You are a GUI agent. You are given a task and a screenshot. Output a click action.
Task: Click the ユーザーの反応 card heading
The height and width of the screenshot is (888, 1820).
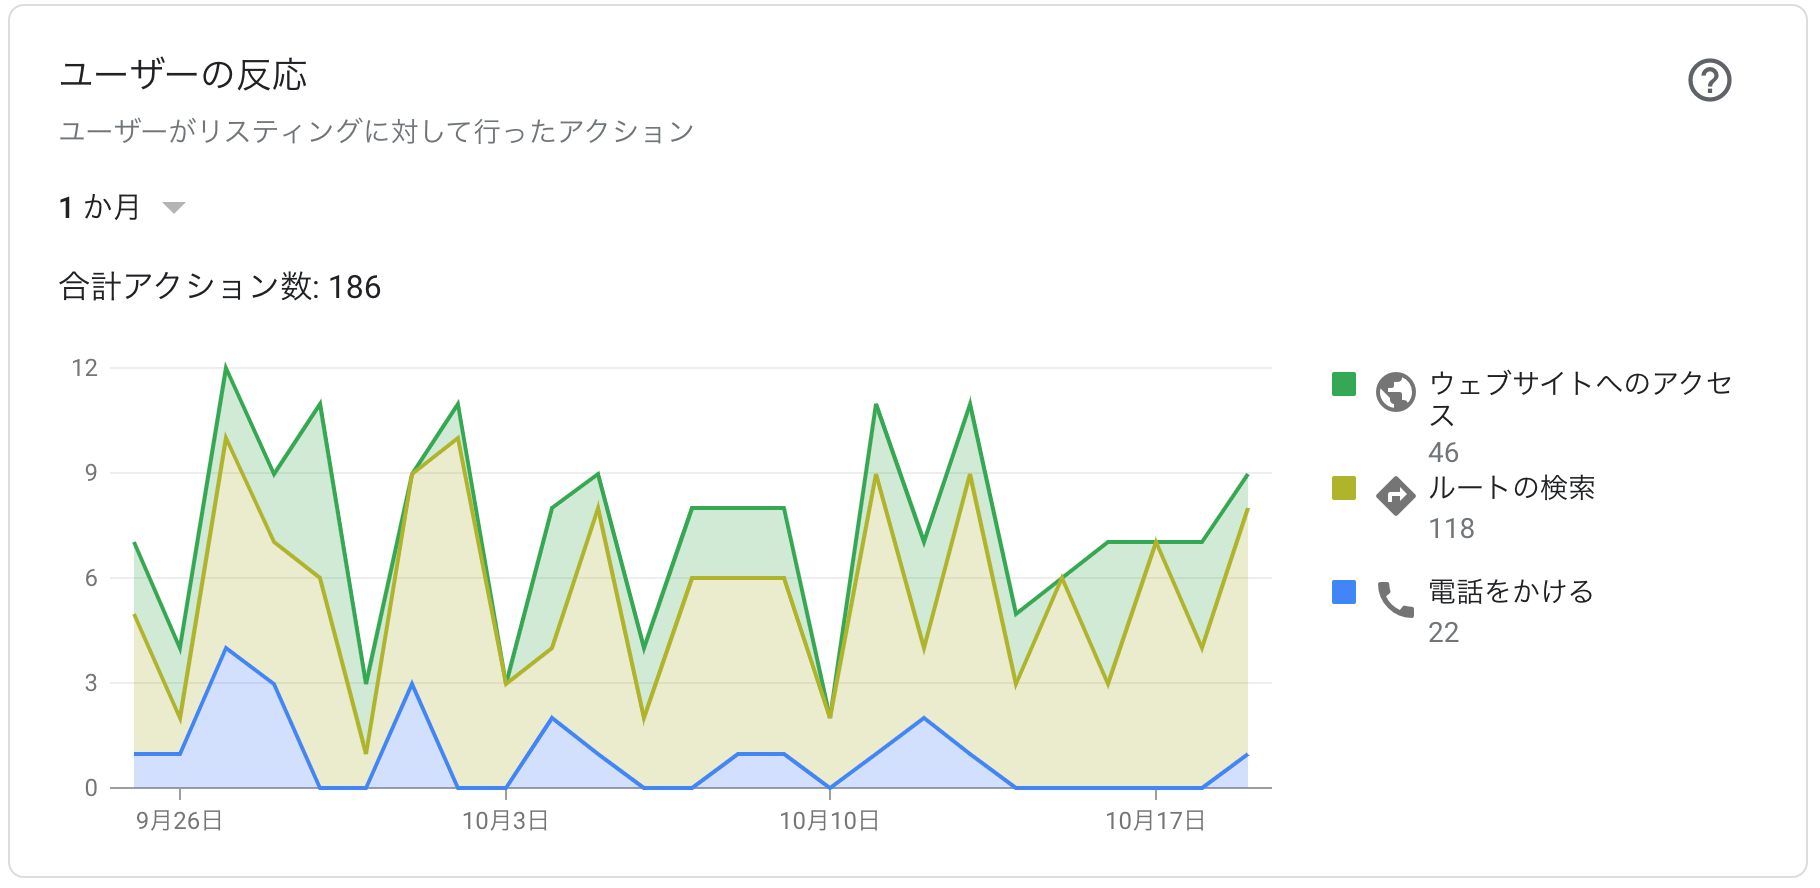(x=183, y=75)
